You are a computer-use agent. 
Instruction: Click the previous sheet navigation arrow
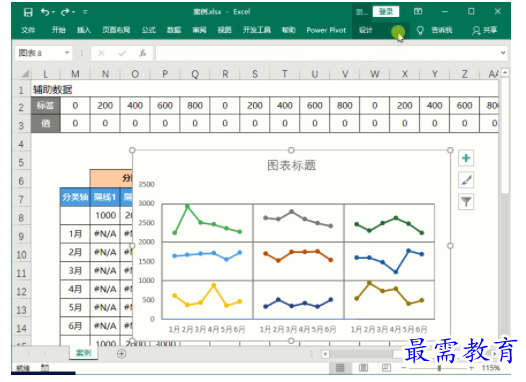pos(28,353)
